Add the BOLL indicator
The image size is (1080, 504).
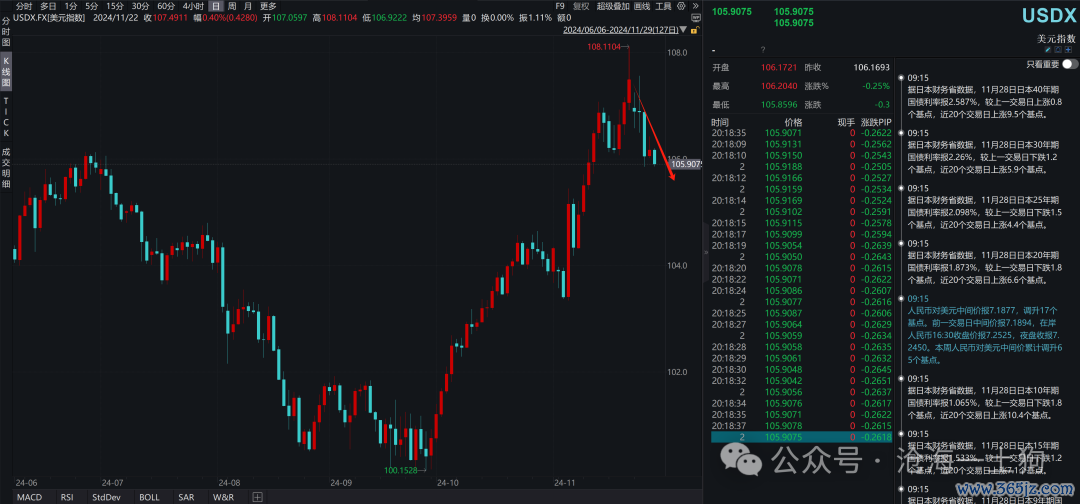[x=149, y=496]
